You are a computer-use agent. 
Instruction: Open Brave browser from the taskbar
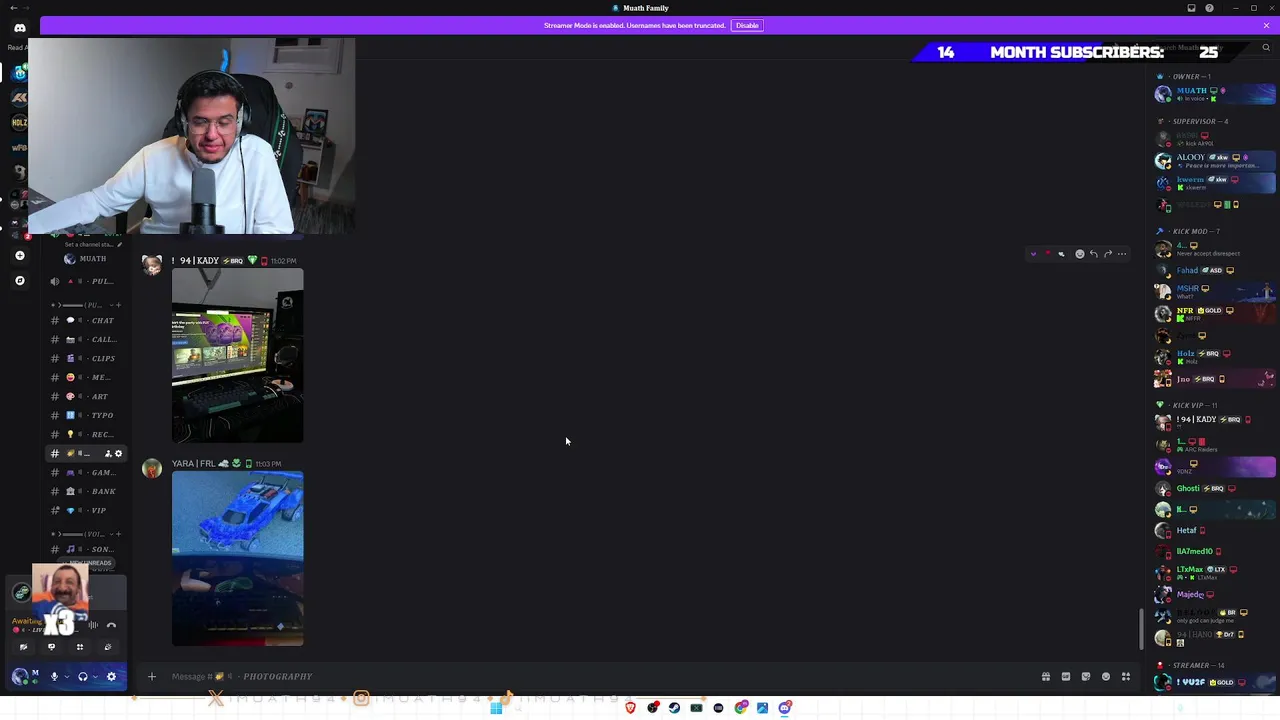pos(630,708)
